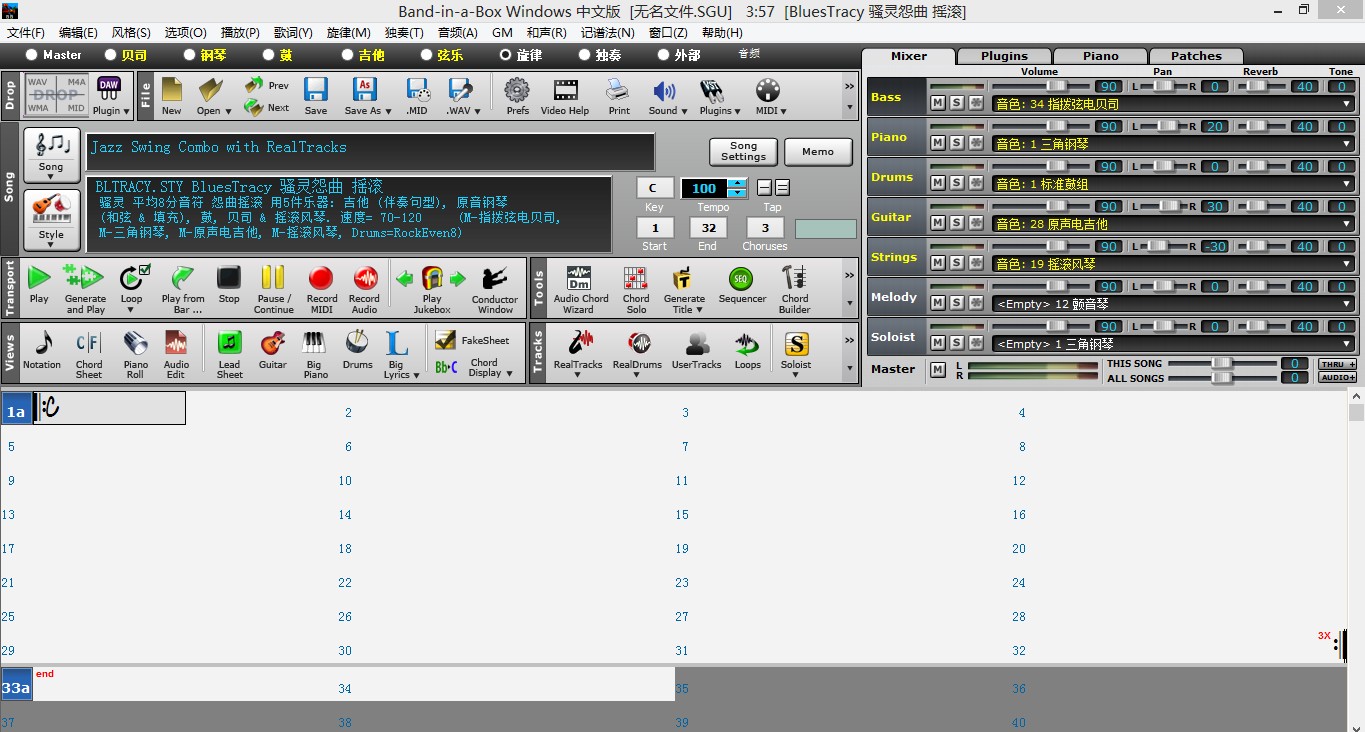Select the 吉他 track radio button
The width and height of the screenshot is (1365, 732).
click(x=348, y=55)
